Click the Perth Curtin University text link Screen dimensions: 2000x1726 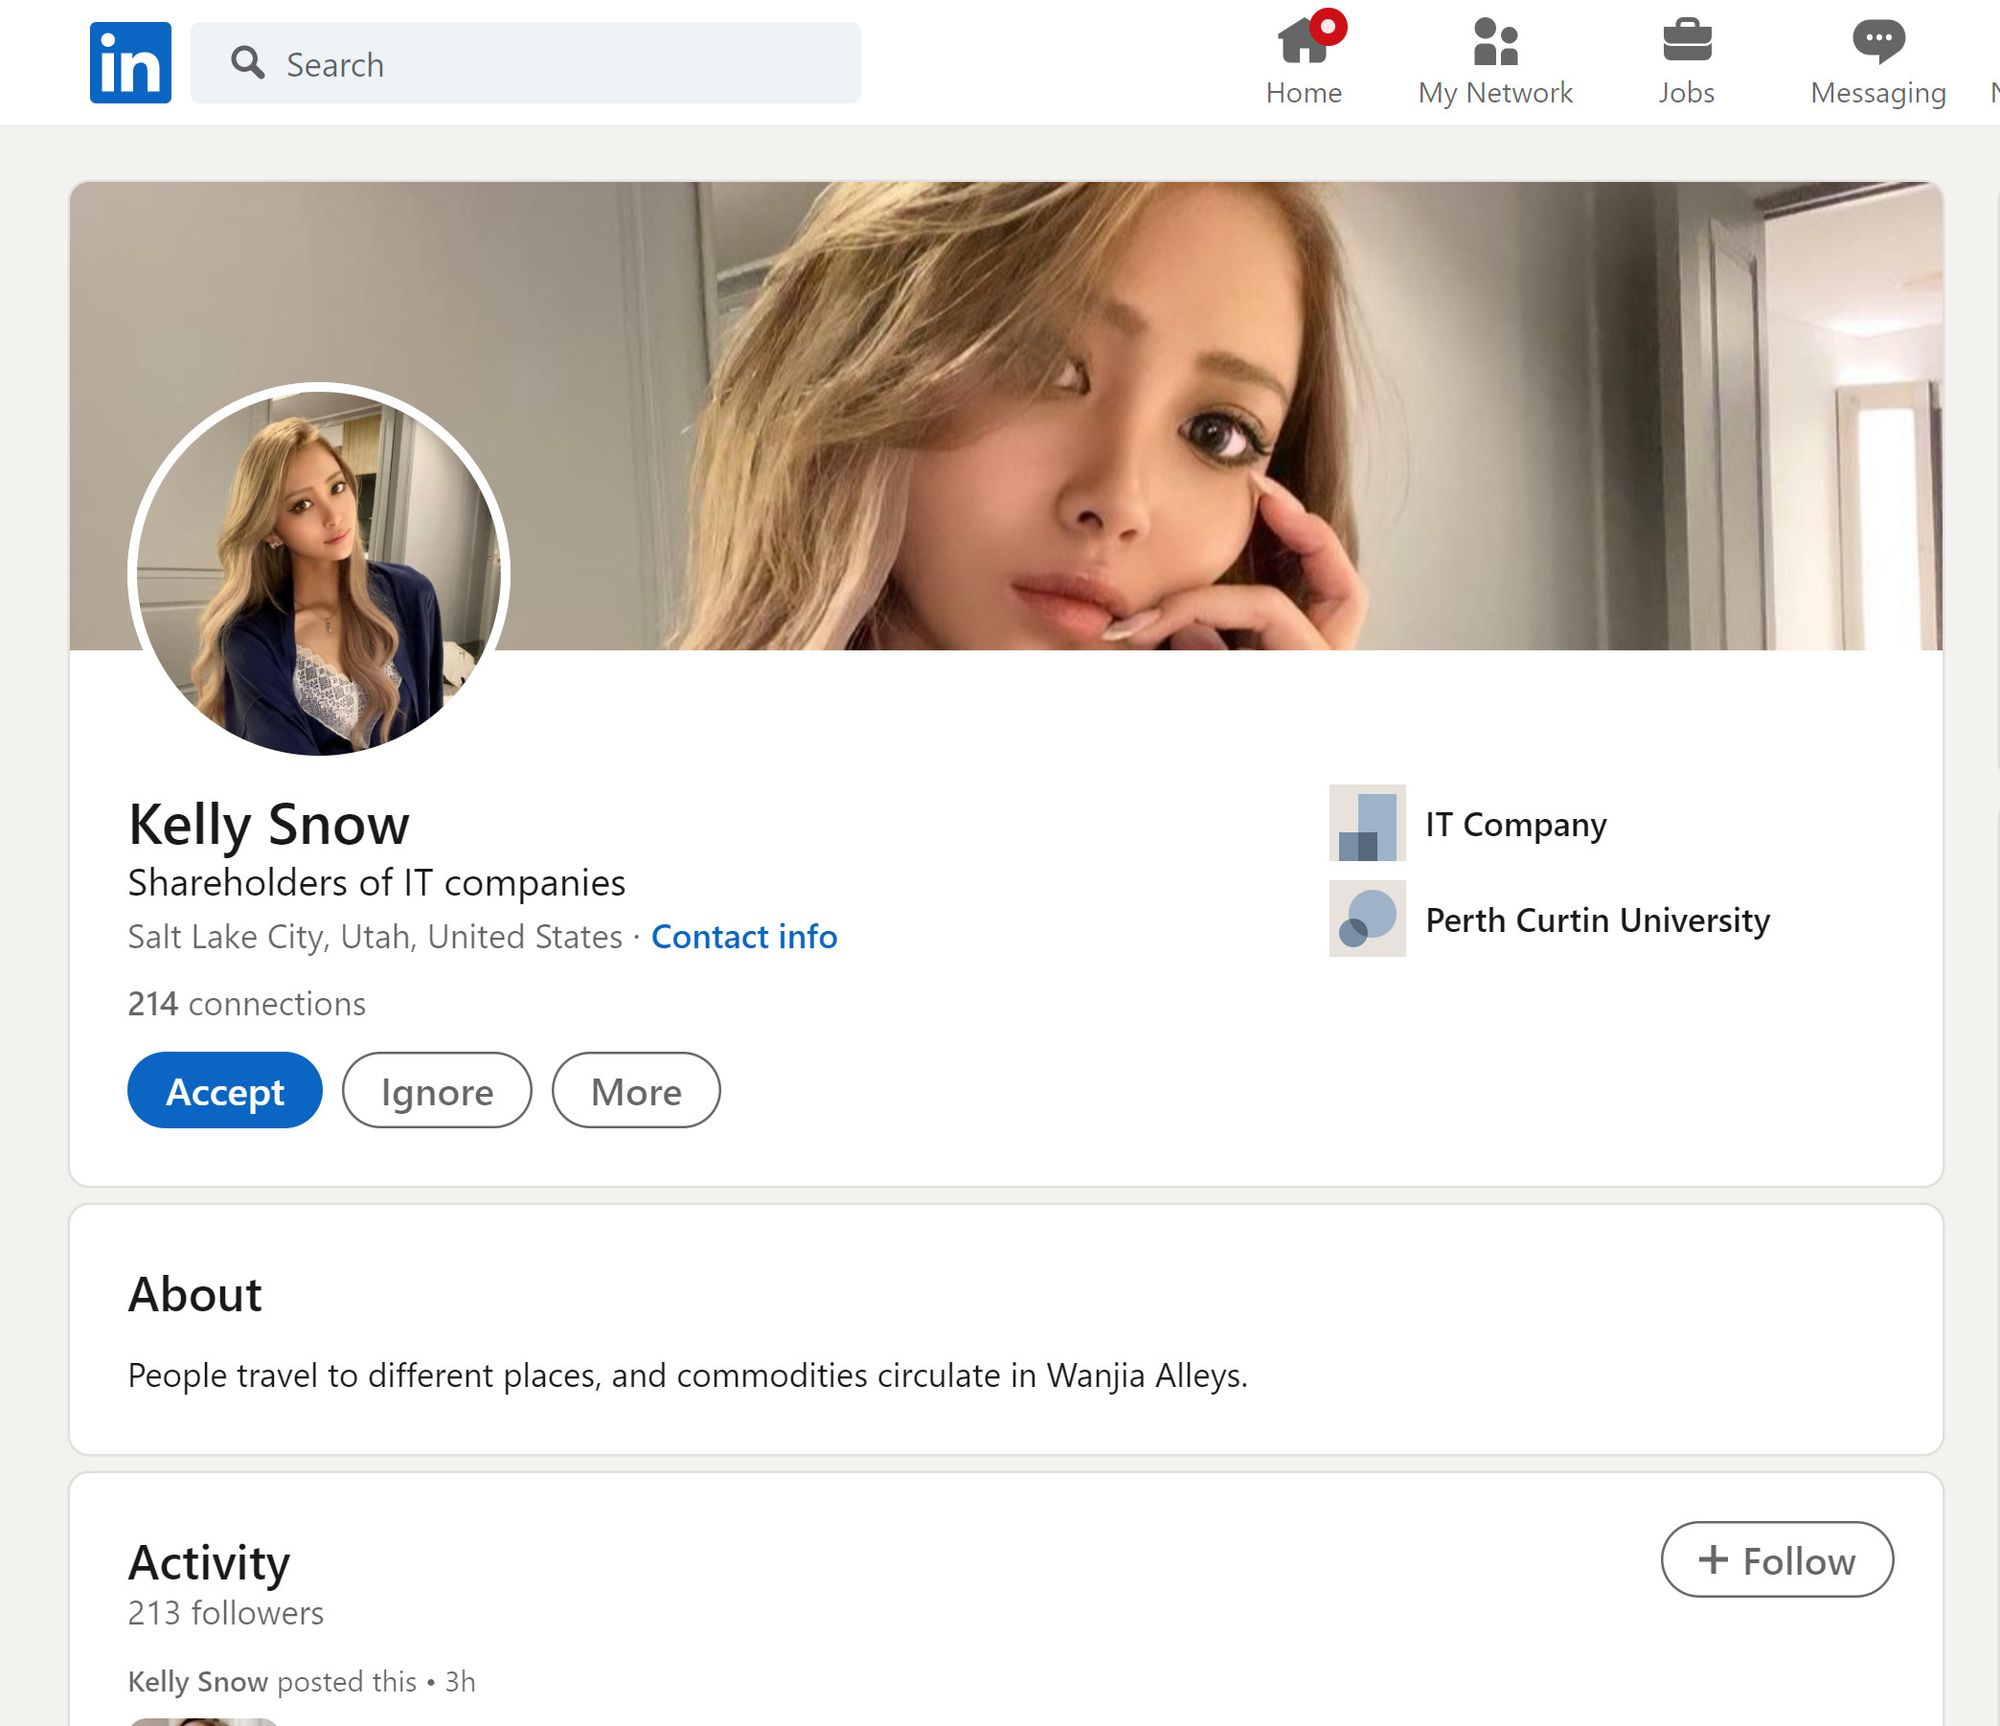pyautogui.click(x=1597, y=920)
